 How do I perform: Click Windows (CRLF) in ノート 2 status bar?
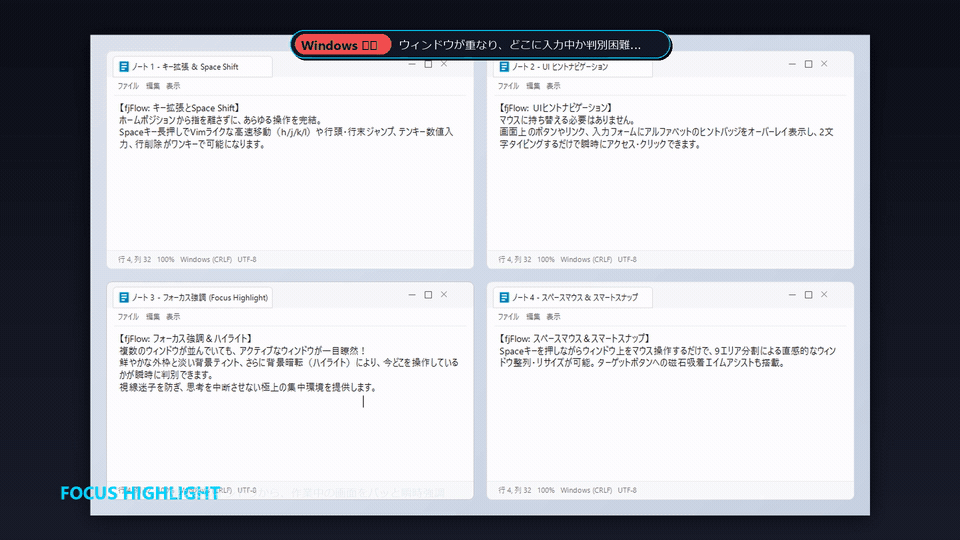586,260
